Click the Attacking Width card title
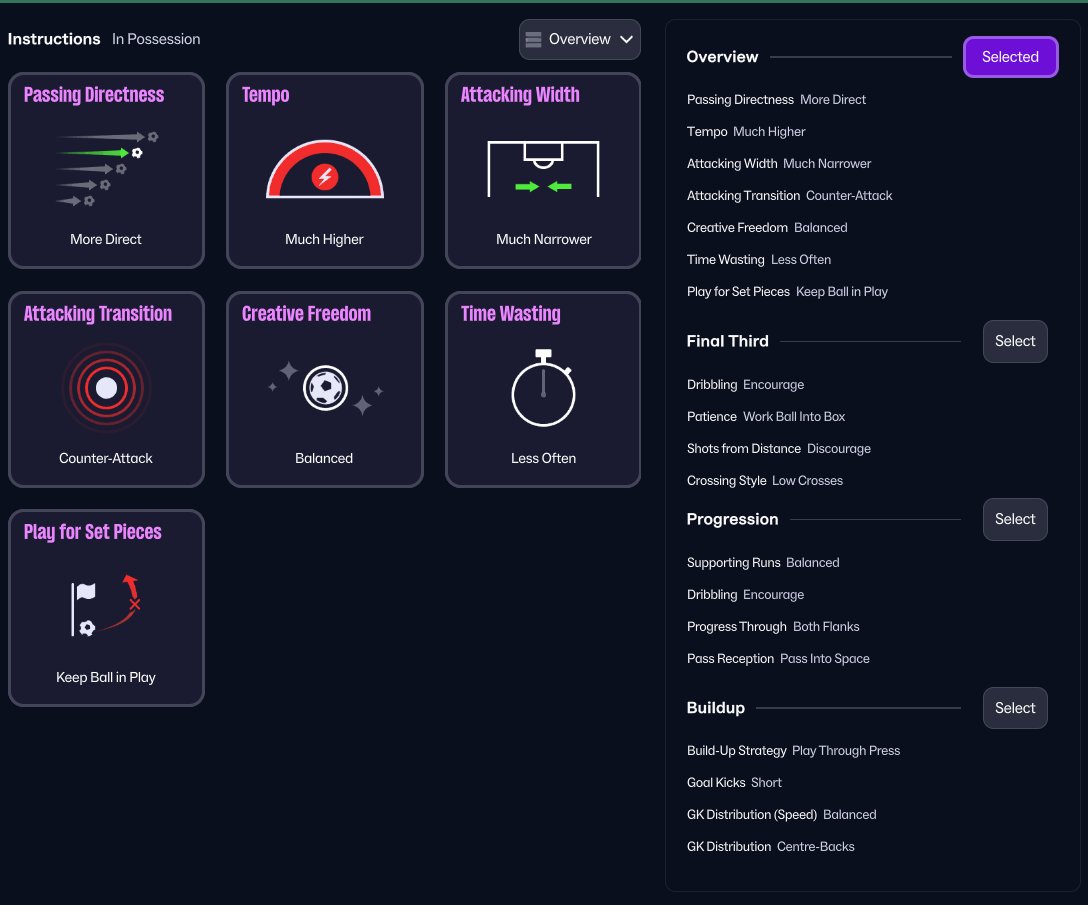 tap(520, 94)
